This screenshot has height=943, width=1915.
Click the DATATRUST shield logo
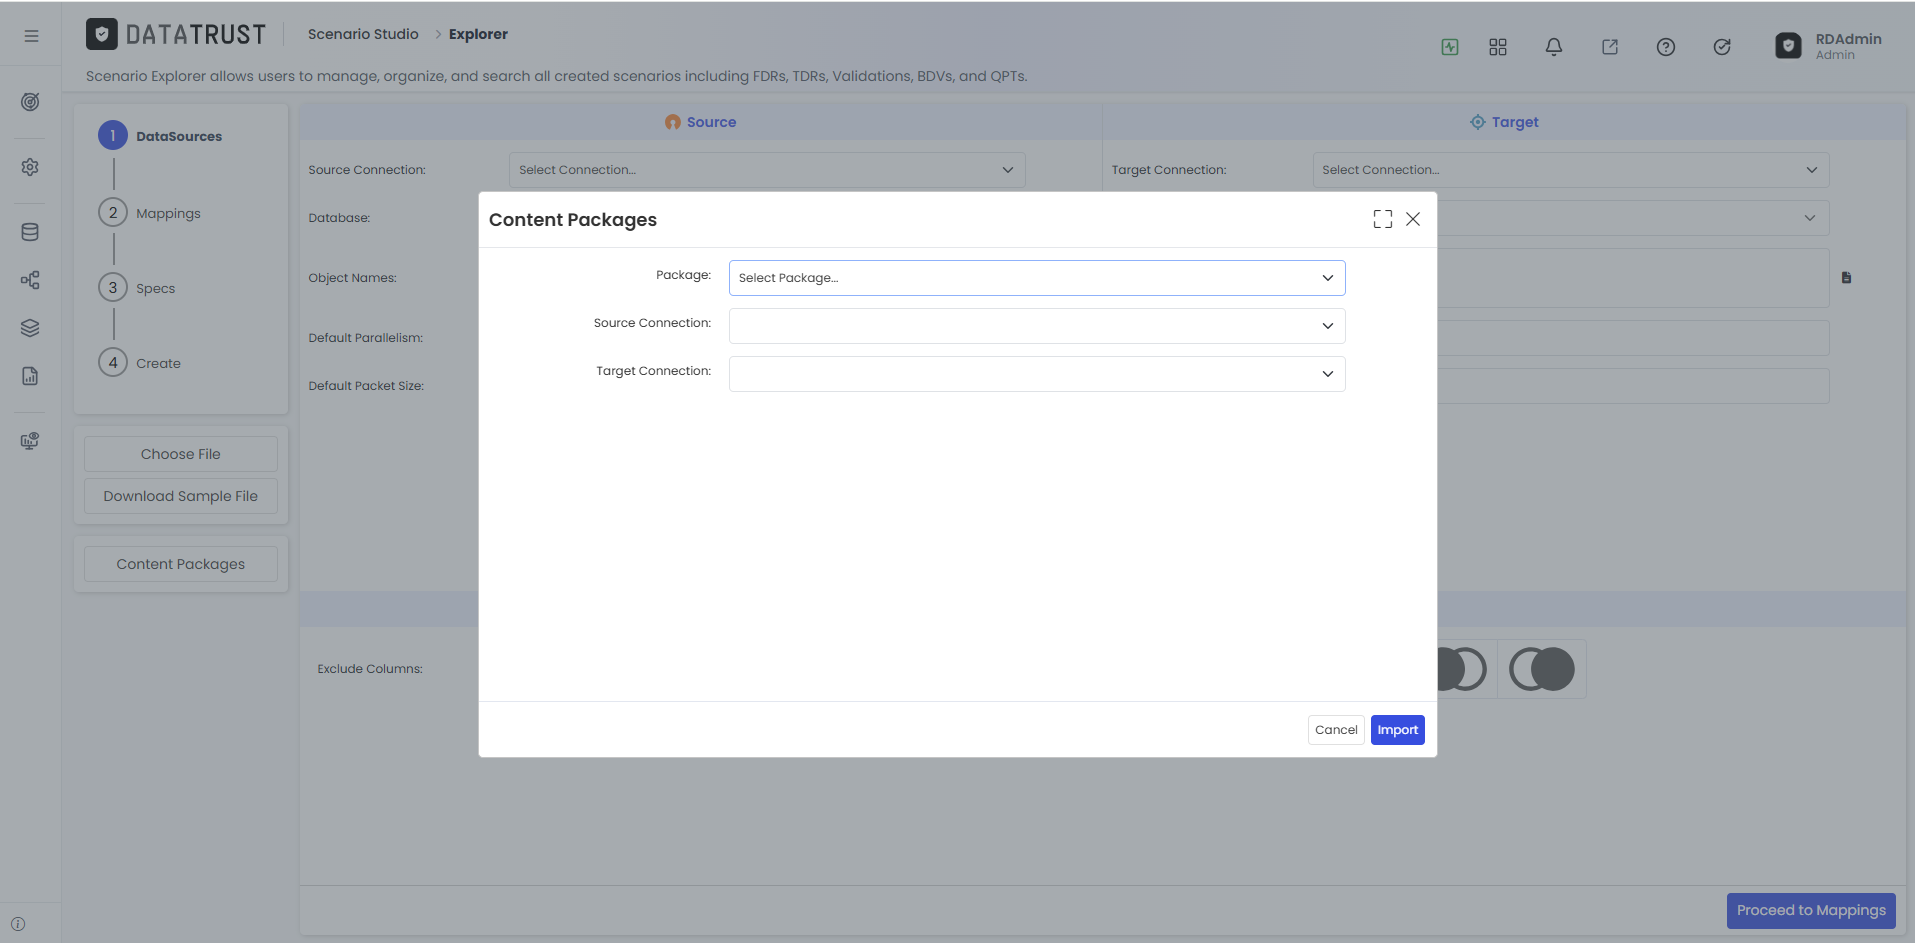pos(101,35)
